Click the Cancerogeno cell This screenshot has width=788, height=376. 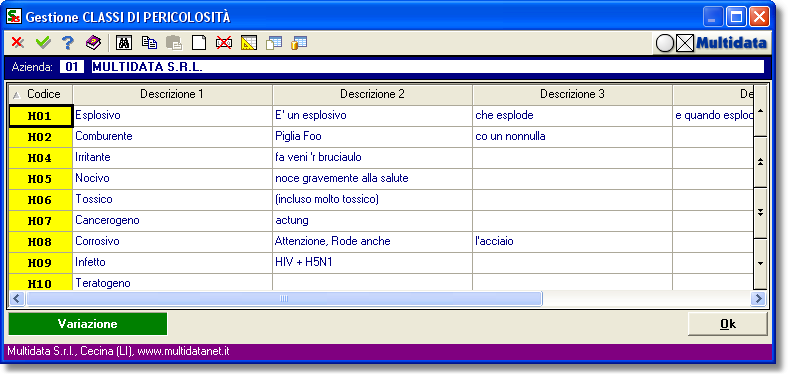(x=172, y=221)
